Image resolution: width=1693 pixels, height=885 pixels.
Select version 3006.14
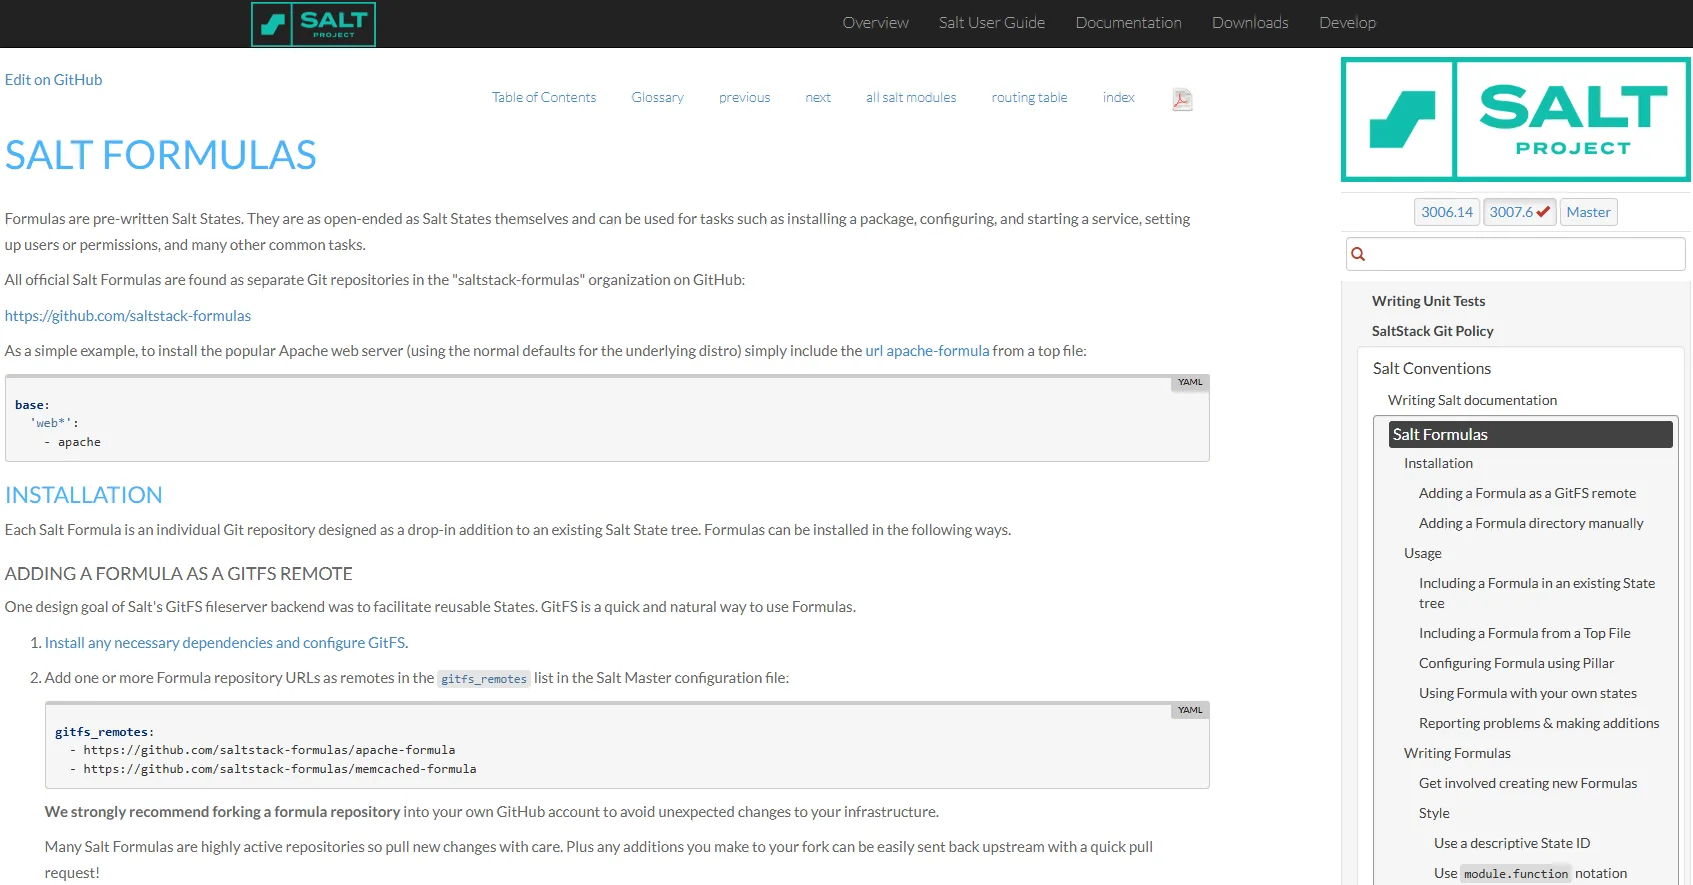(1447, 212)
